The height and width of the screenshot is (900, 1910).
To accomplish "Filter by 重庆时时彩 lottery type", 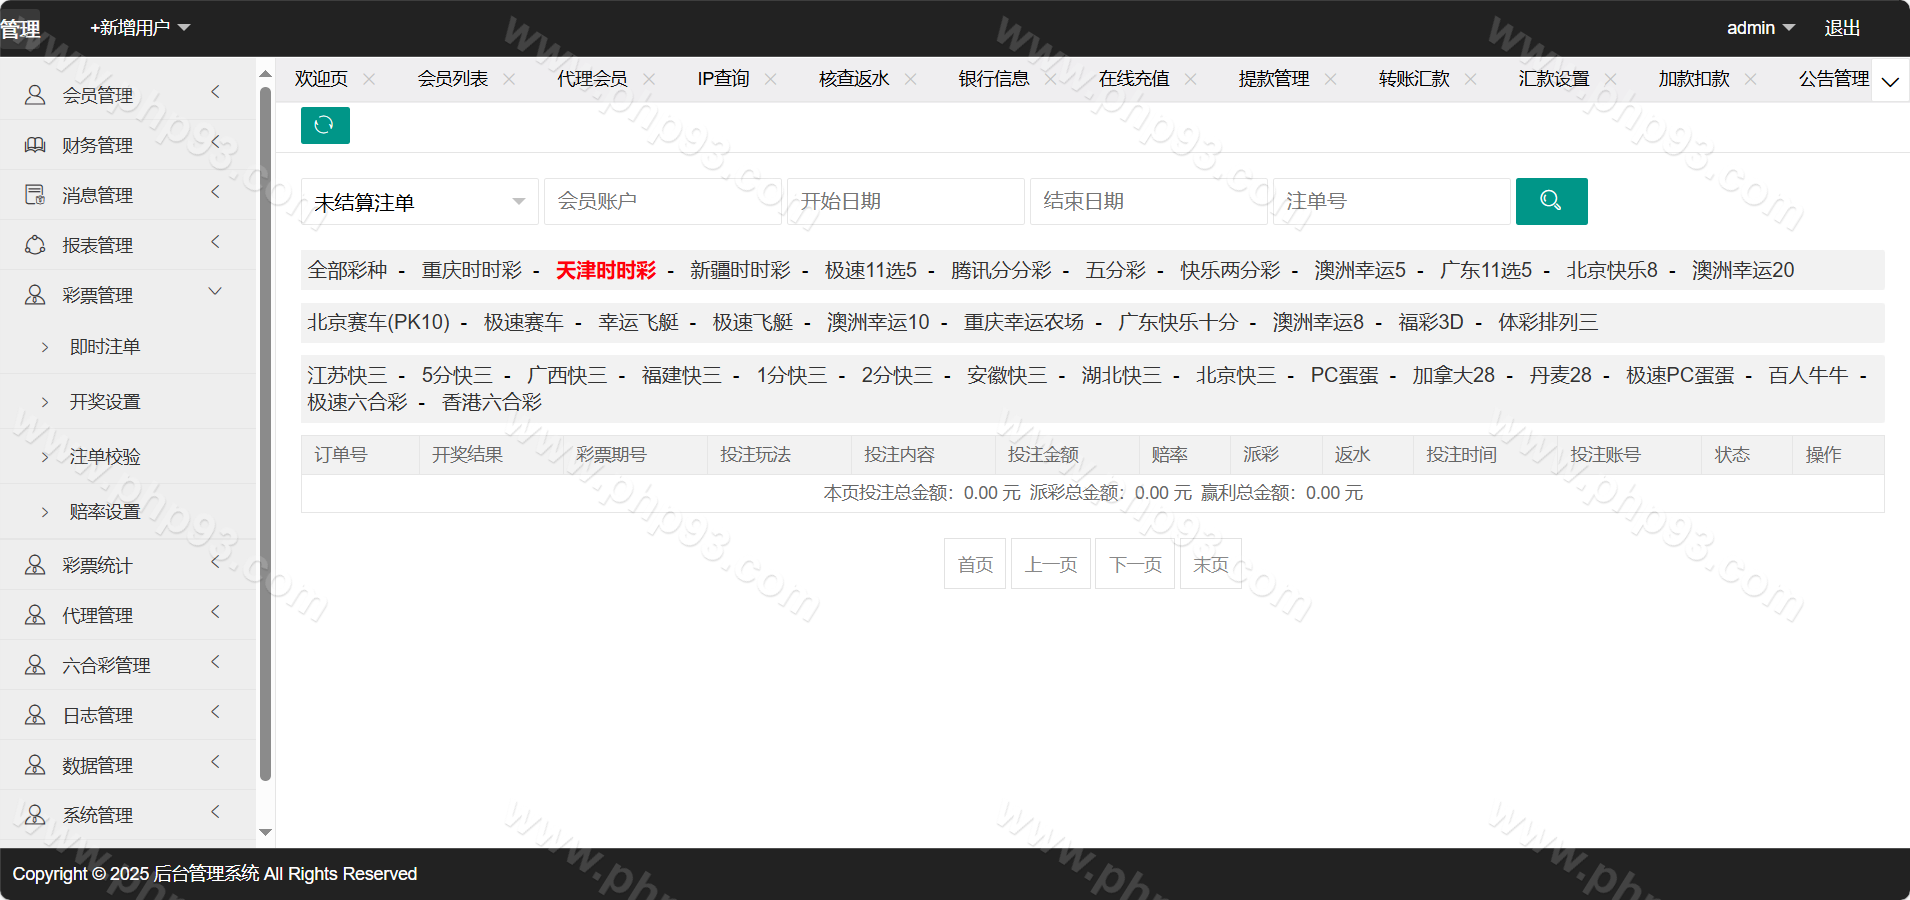I will click(471, 270).
